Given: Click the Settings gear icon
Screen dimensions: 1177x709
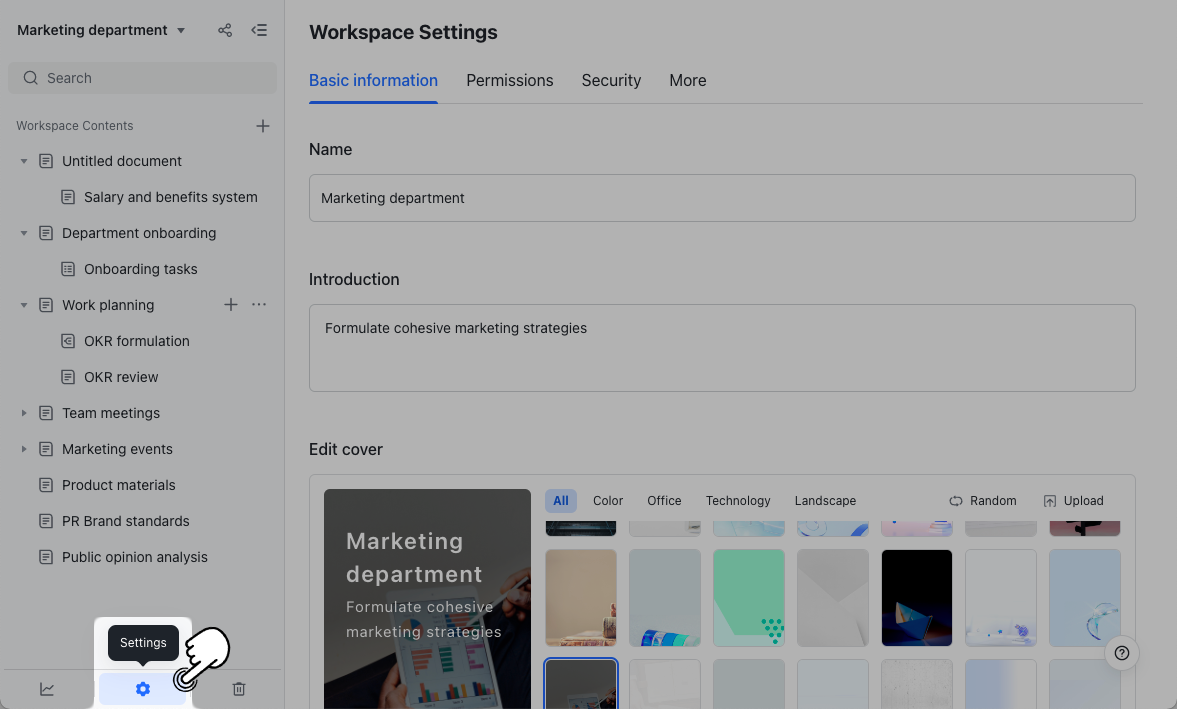Looking at the screenshot, I should 143,689.
